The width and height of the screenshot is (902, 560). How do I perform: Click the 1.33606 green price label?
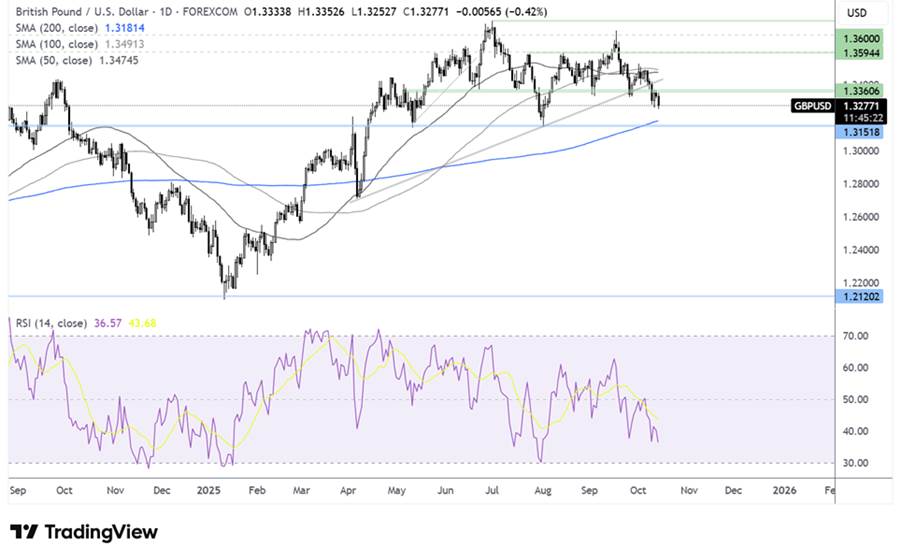(x=862, y=91)
